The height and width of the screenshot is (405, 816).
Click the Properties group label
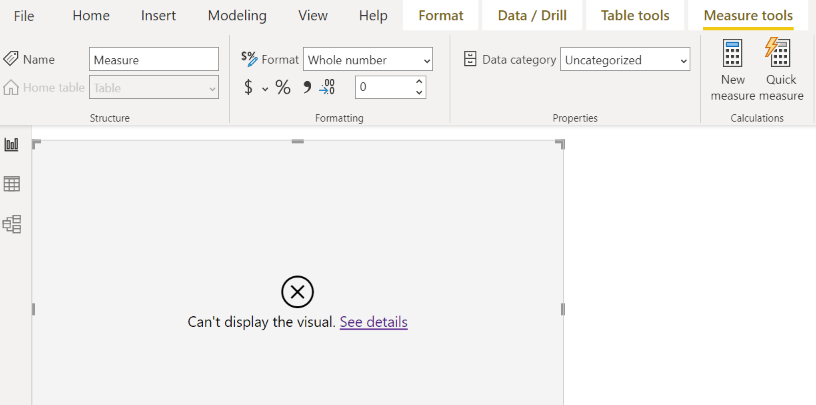tap(575, 118)
